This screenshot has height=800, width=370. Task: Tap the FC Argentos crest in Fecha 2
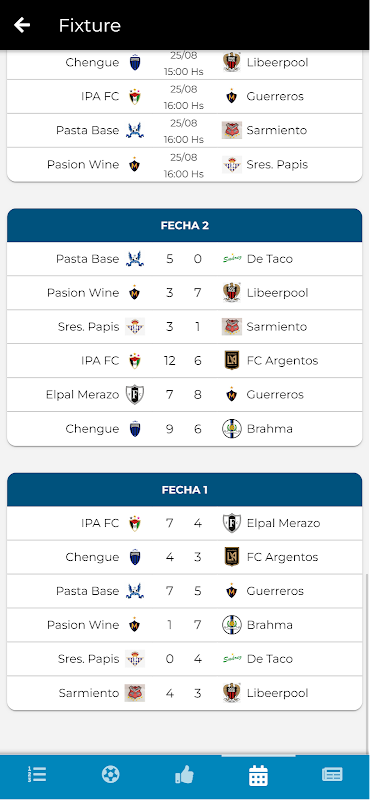(232, 360)
